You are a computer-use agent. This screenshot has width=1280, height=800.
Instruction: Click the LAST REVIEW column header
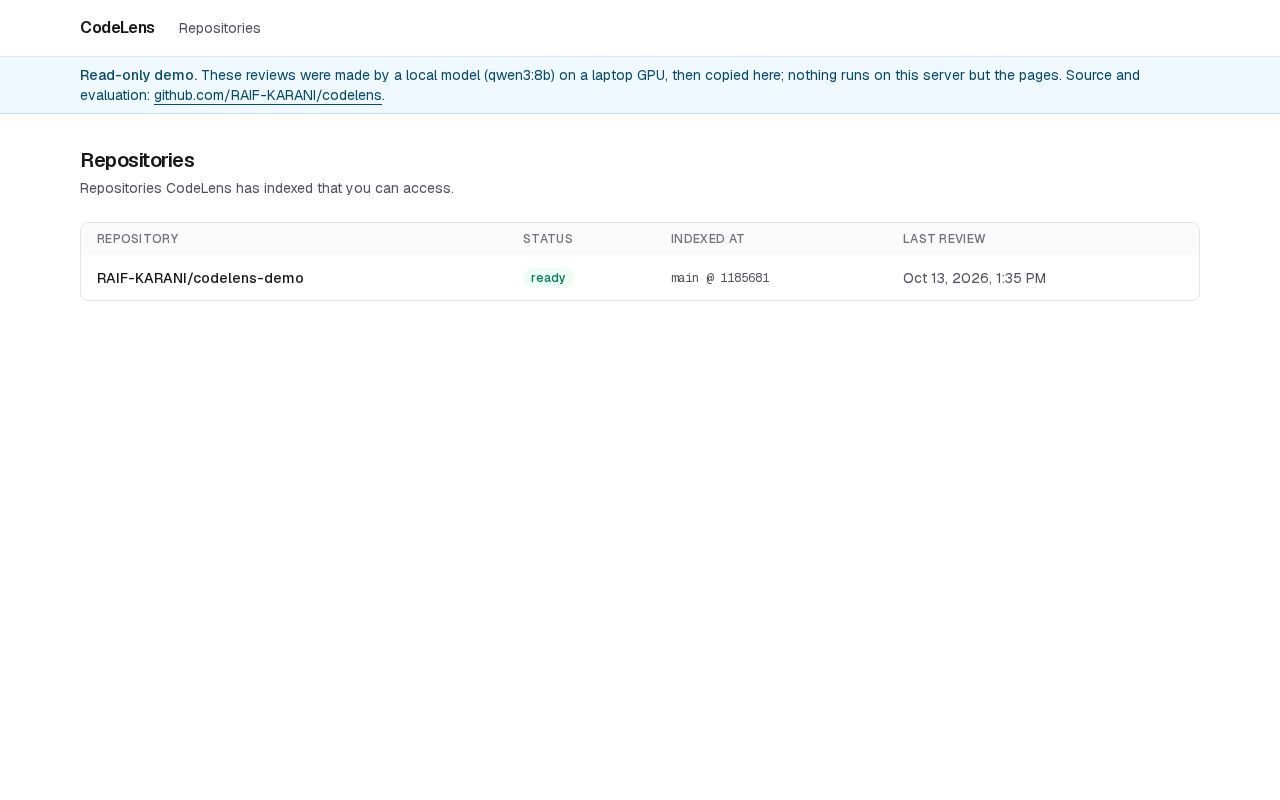[x=944, y=239]
